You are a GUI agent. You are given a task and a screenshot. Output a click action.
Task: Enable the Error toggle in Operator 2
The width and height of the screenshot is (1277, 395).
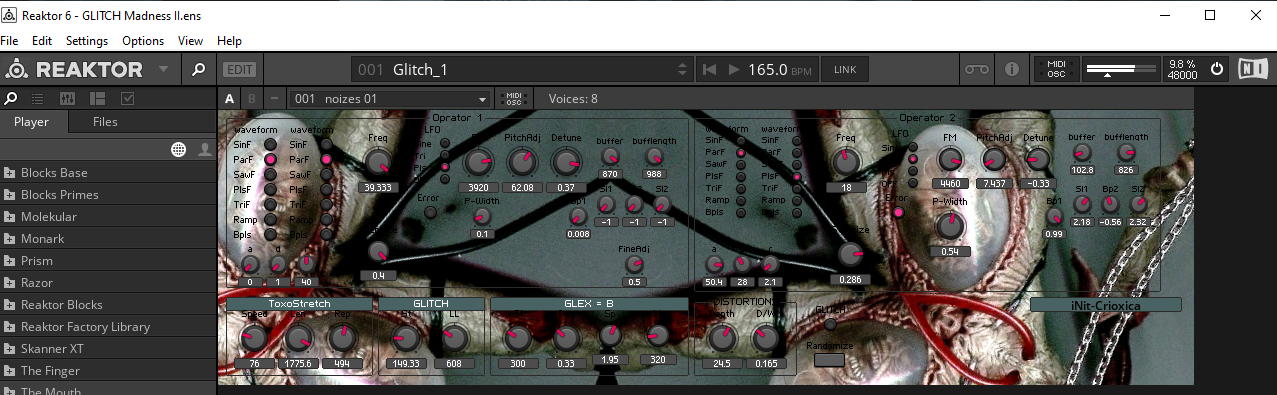(x=899, y=211)
